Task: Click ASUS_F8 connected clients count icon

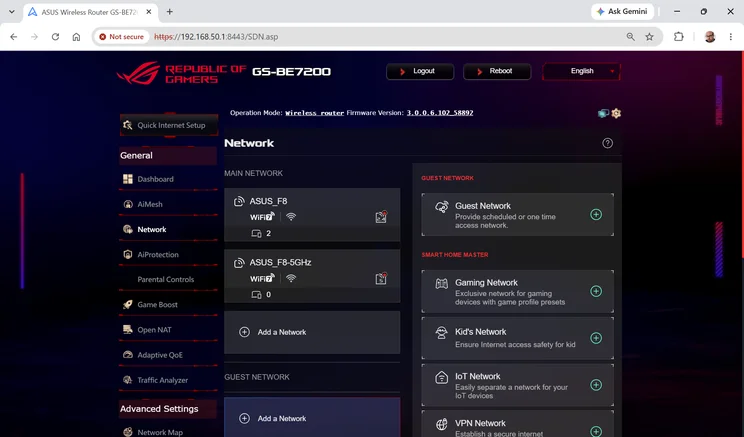Action: point(256,233)
